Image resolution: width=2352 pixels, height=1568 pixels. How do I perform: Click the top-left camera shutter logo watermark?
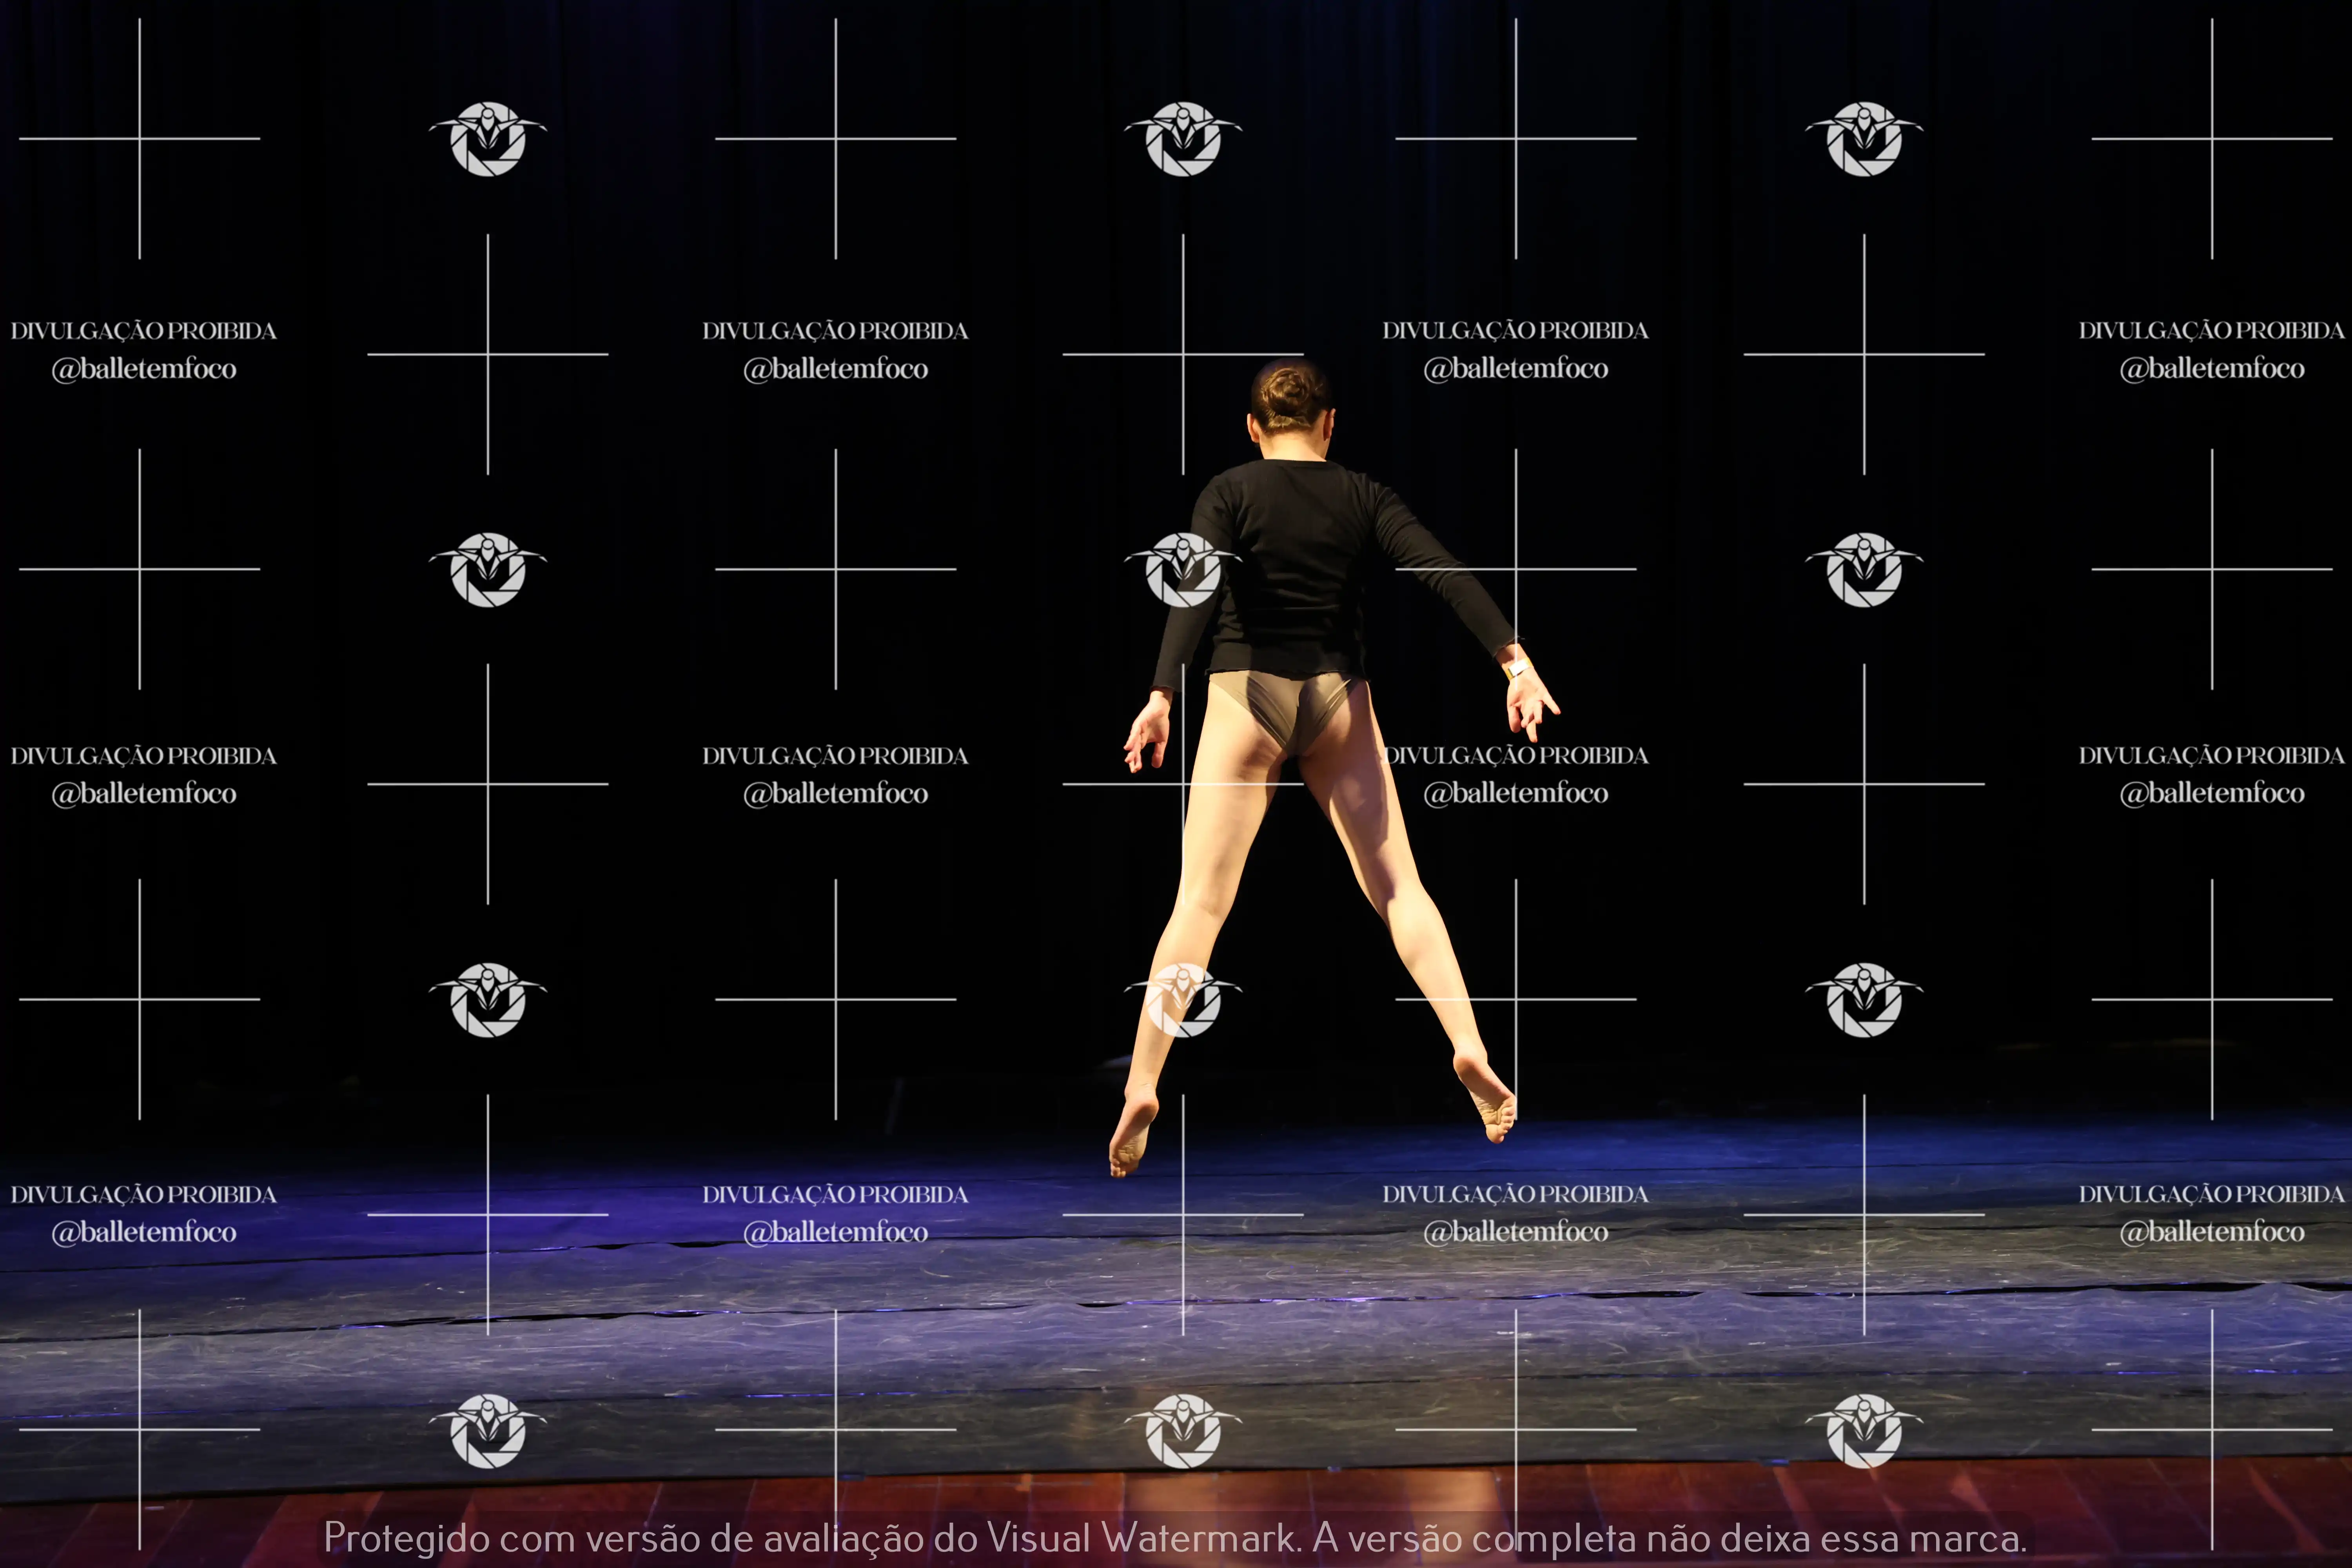(x=488, y=139)
